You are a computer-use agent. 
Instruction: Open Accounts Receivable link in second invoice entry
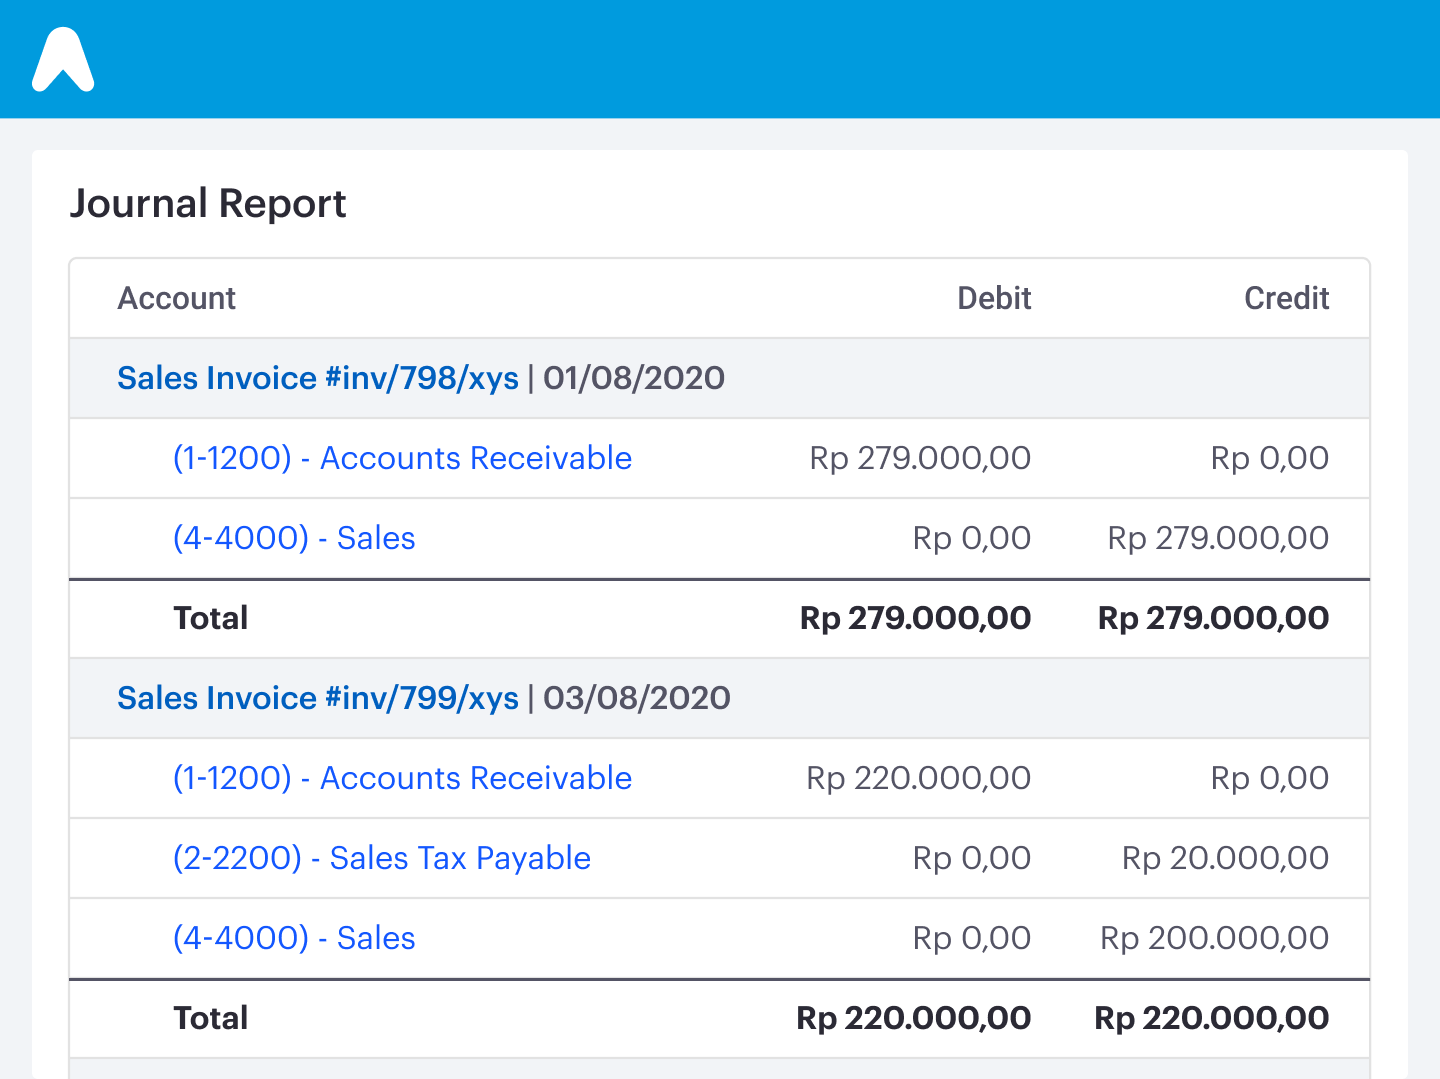402,778
